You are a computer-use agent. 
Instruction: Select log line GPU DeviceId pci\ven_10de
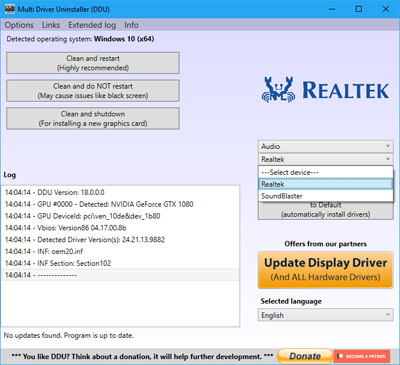pos(120,216)
